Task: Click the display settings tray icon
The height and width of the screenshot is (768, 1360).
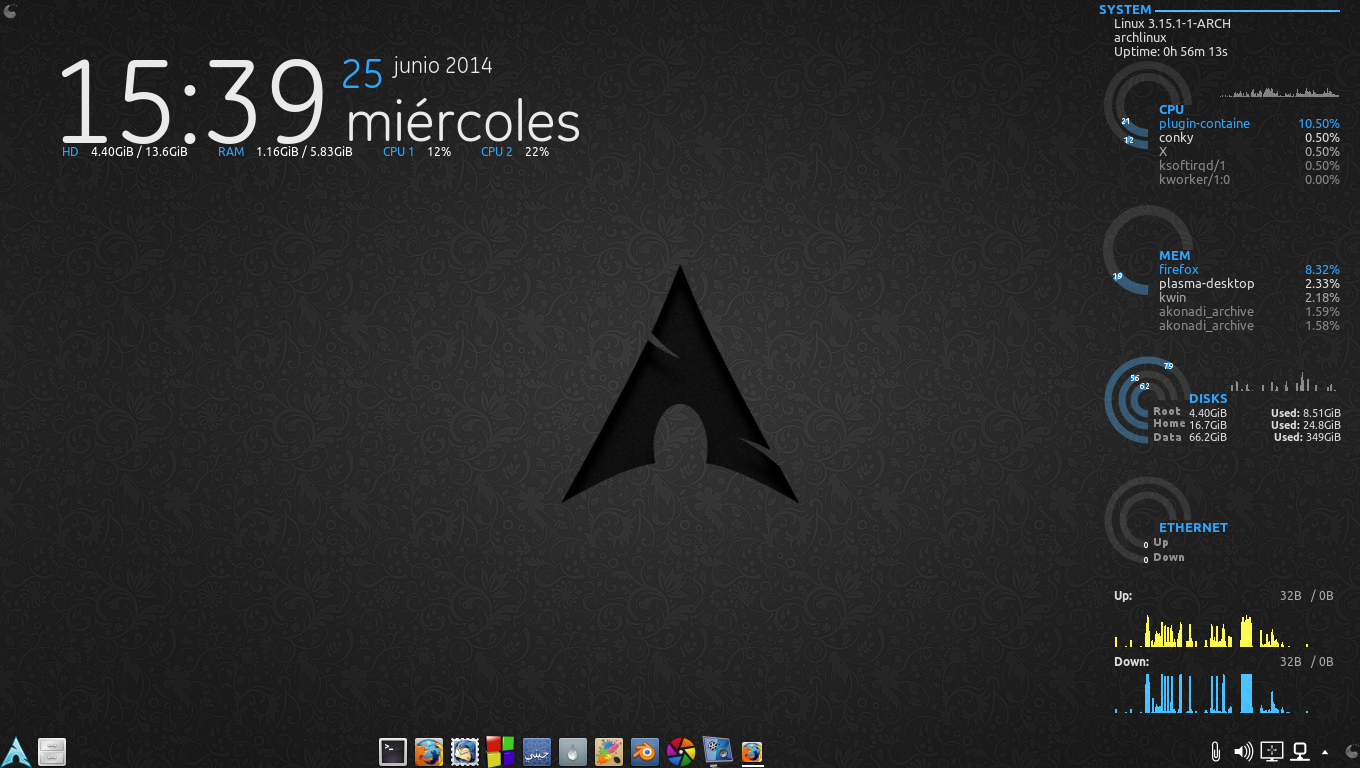Action: click(1272, 751)
